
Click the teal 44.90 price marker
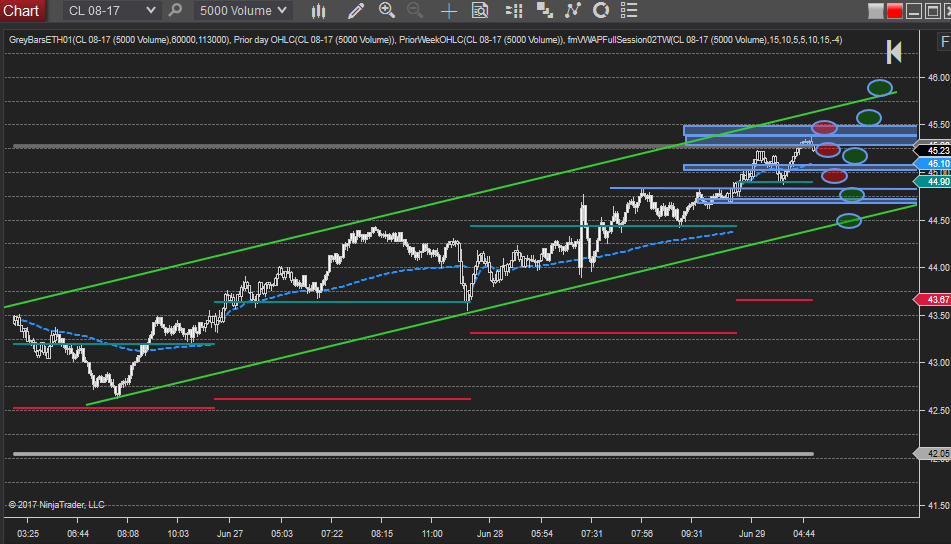tap(933, 181)
